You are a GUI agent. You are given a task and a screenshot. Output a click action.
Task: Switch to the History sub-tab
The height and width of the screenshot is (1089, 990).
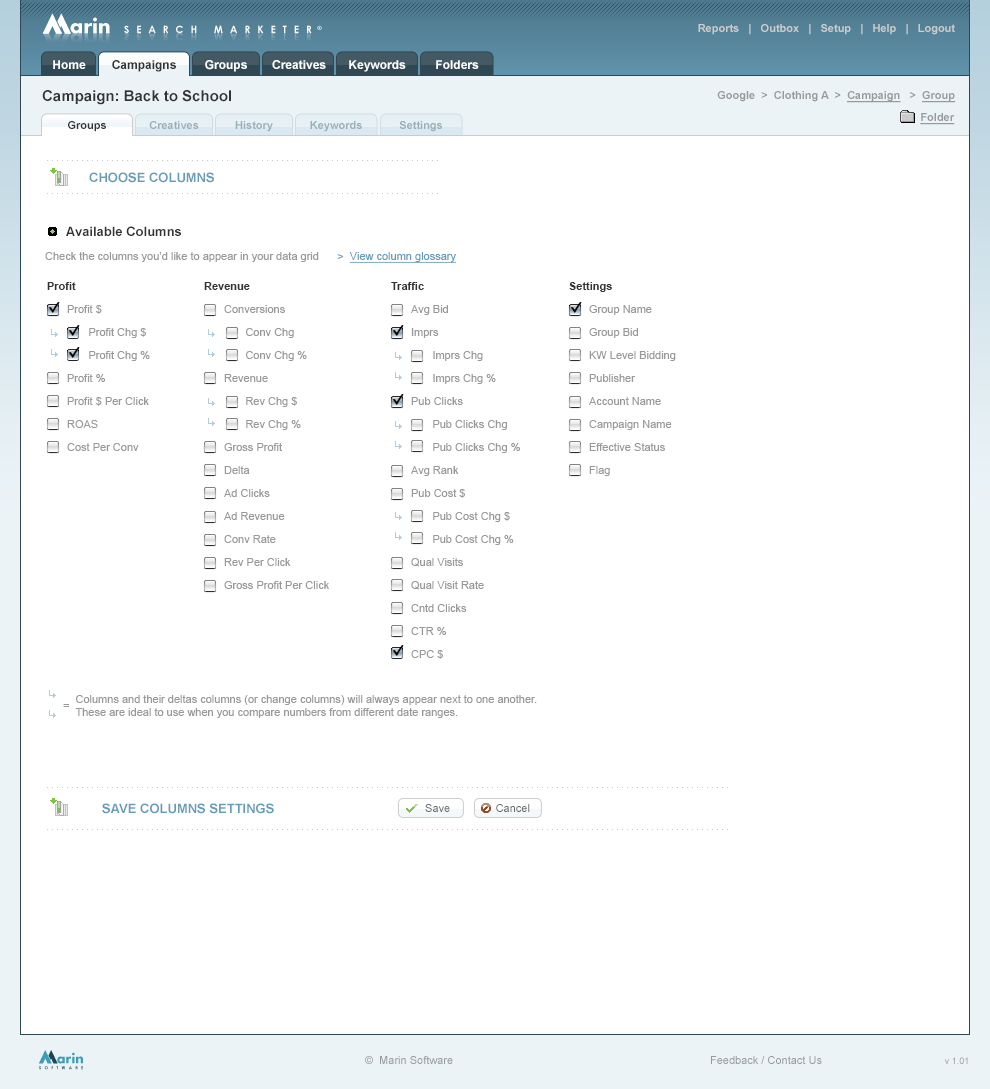tap(253, 125)
